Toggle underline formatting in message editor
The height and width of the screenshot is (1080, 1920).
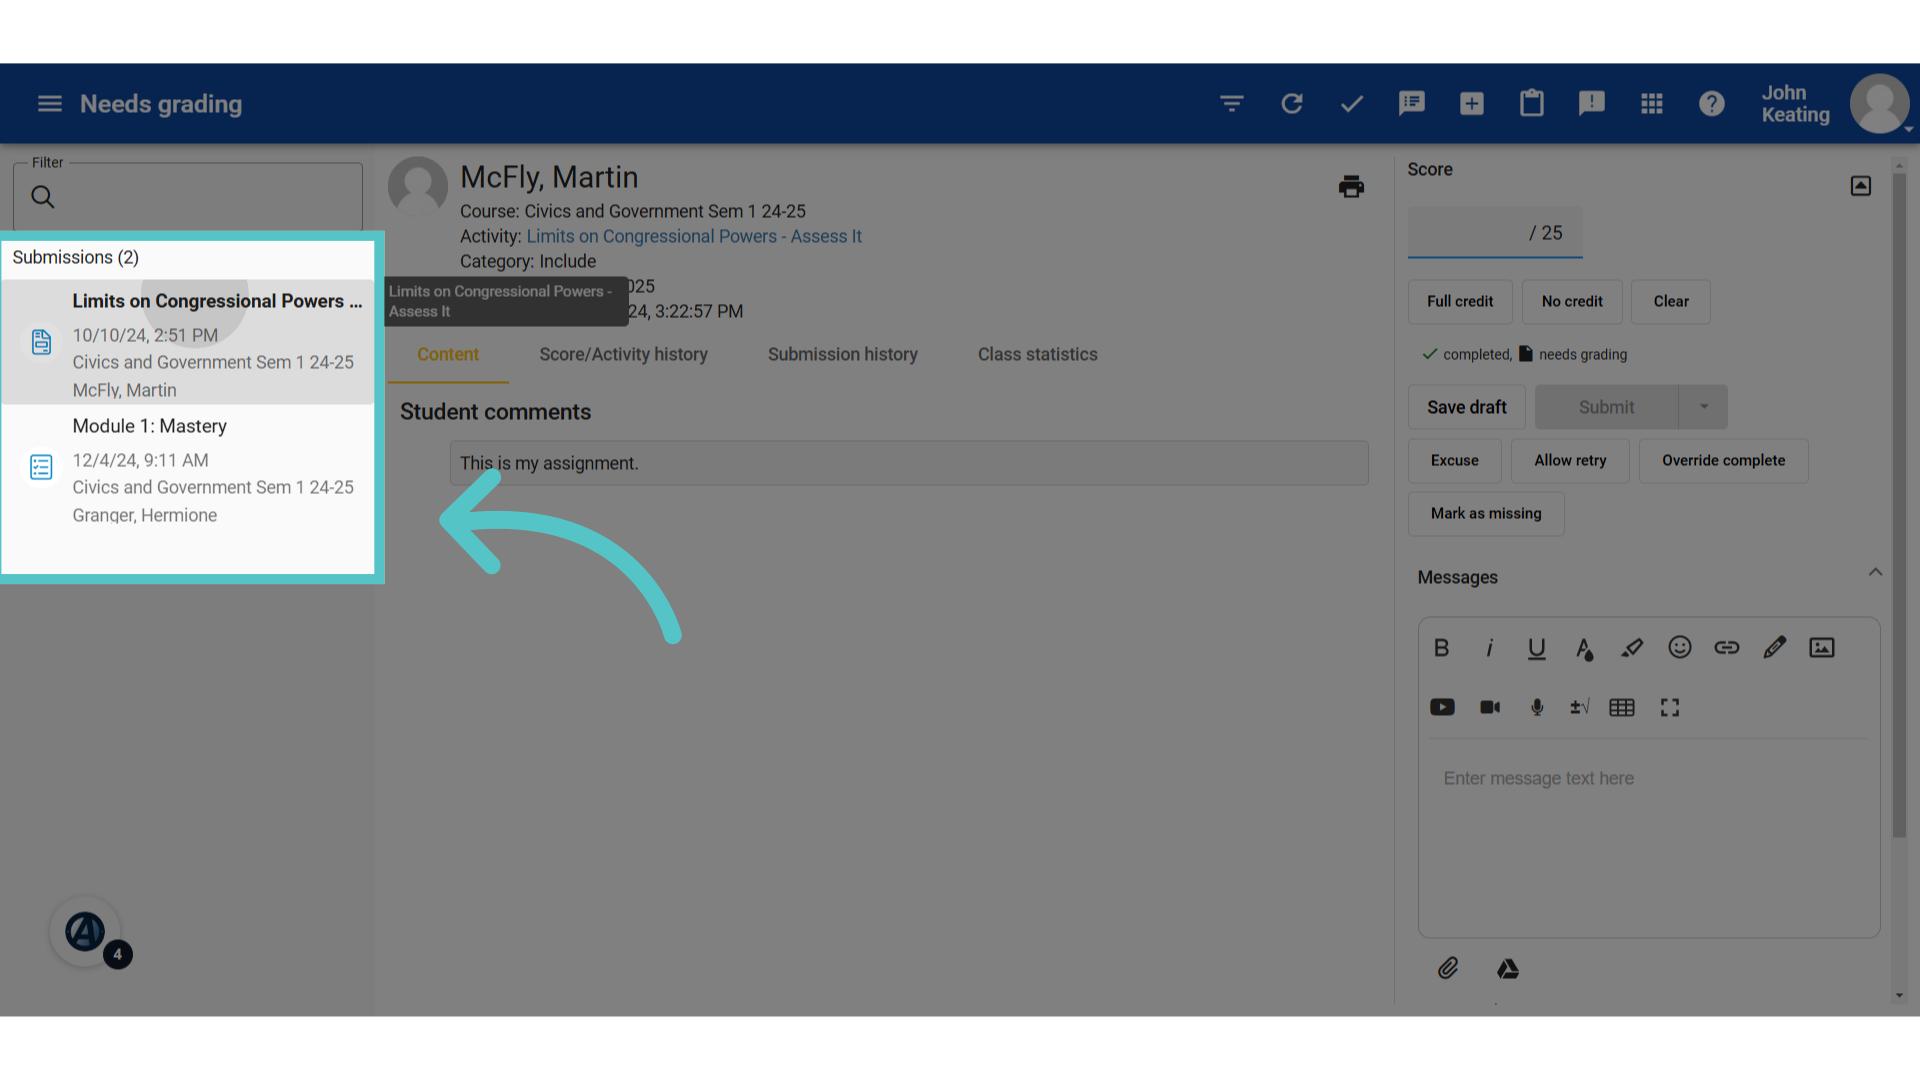[x=1537, y=648]
